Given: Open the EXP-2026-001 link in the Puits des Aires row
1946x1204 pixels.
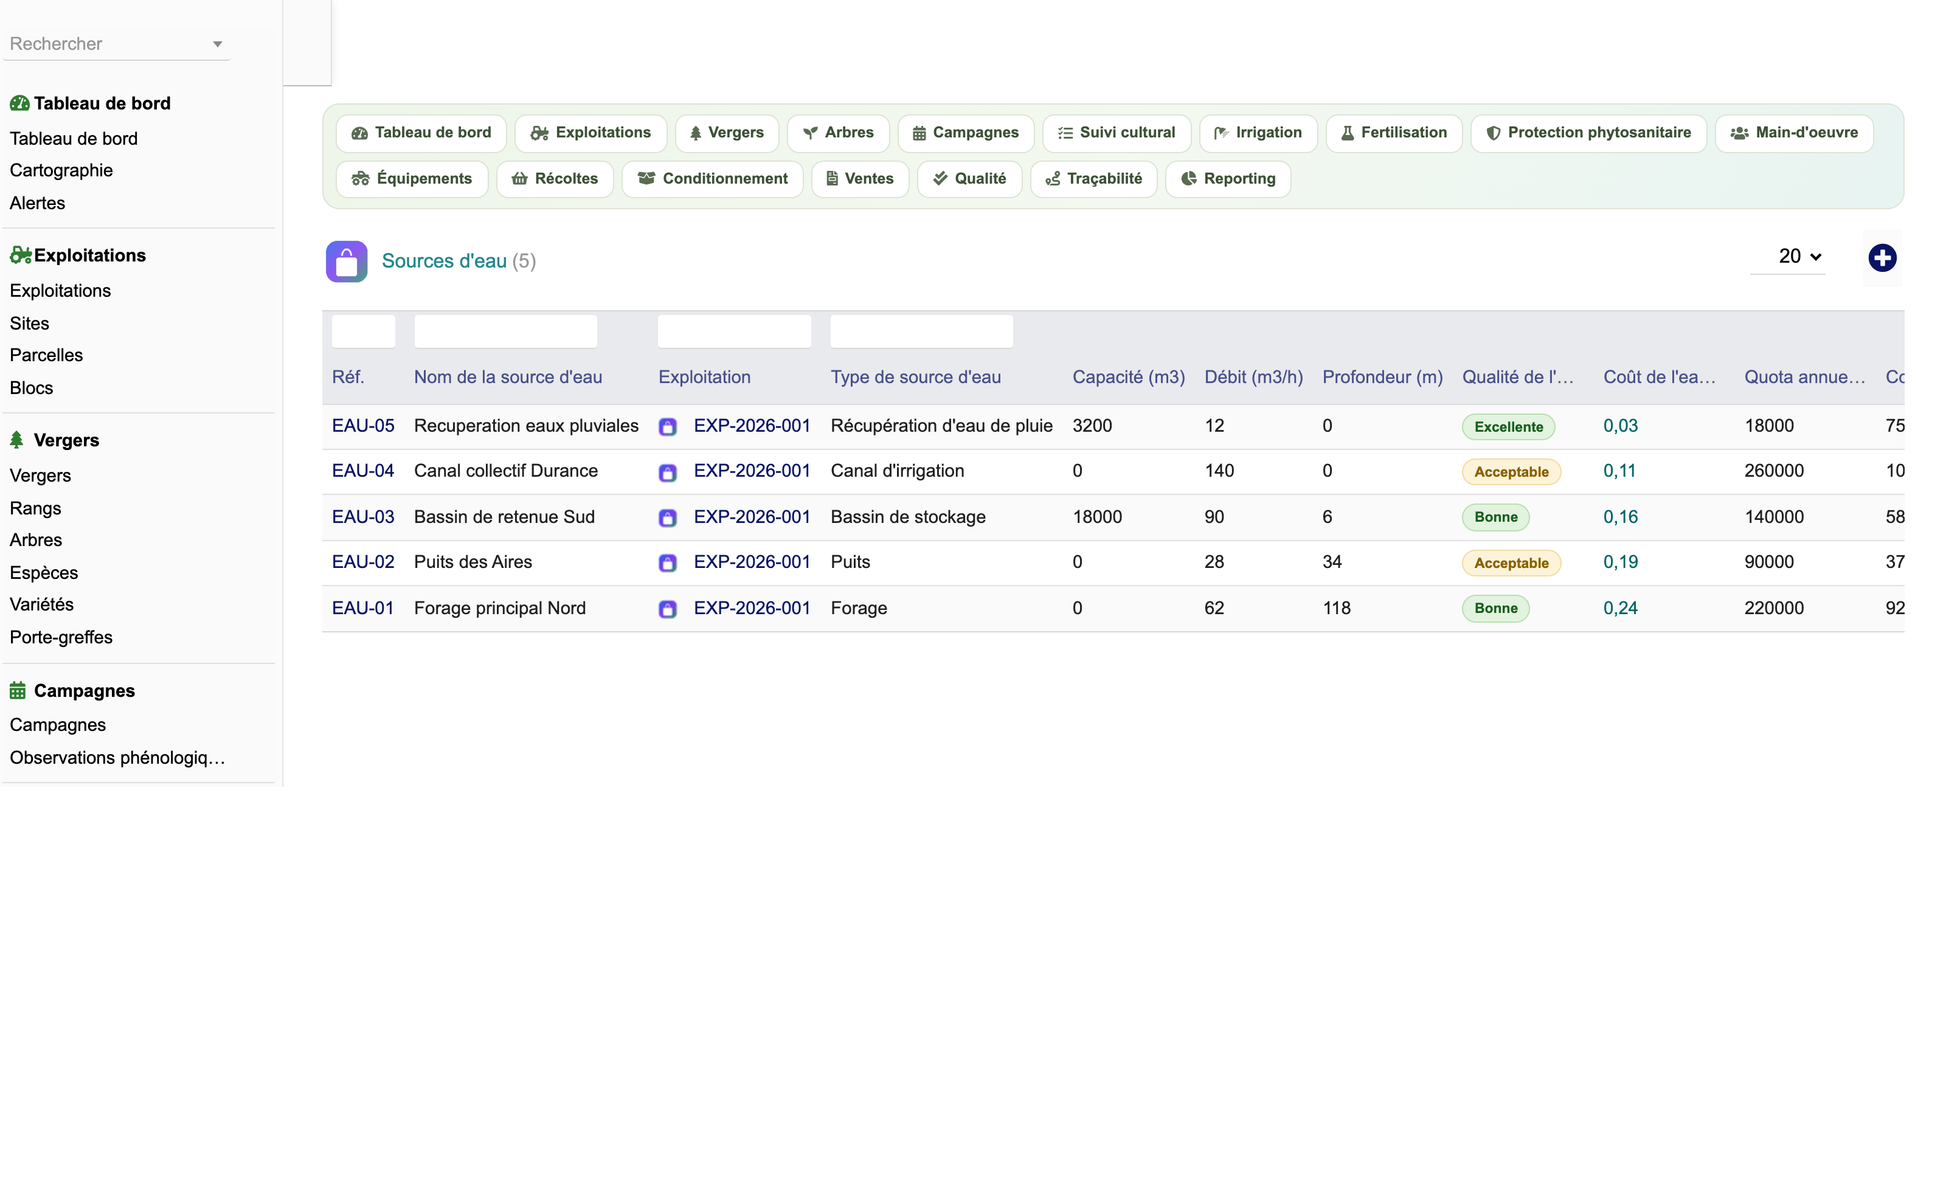Looking at the screenshot, I should [x=752, y=562].
